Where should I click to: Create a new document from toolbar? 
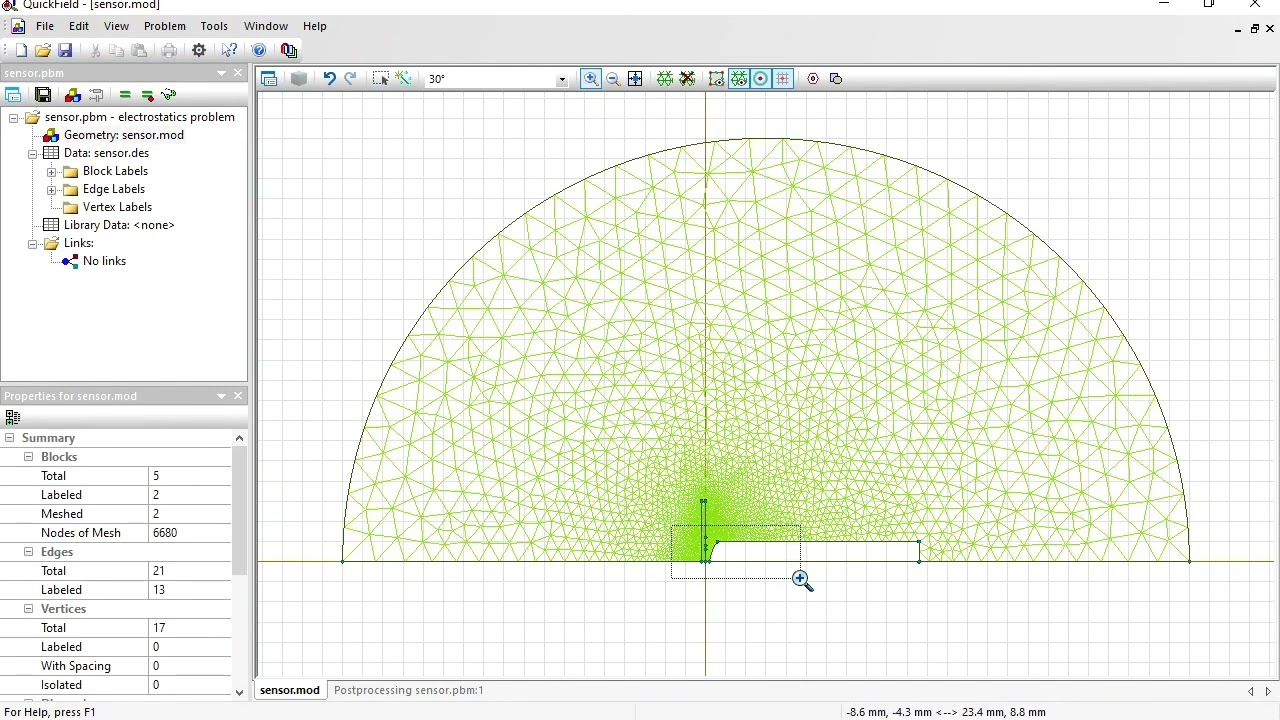pyautogui.click(x=21, y=50)
